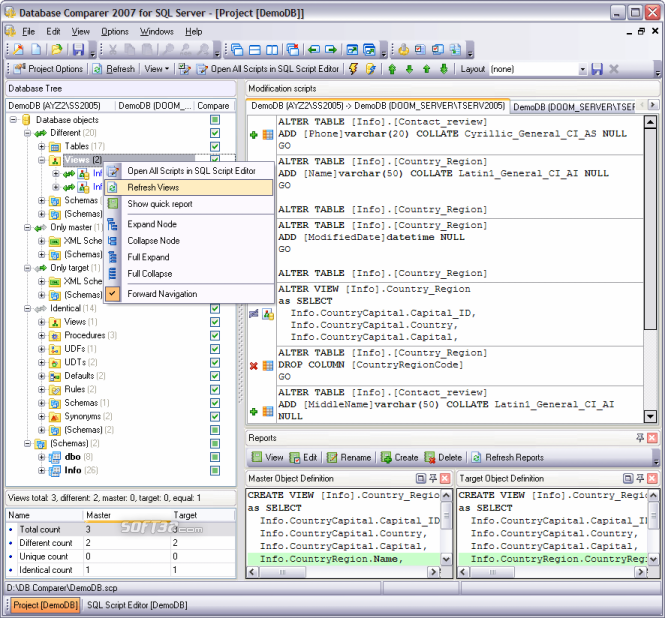Toggle checkbox for dbo (8) schema row

[215, 457]
